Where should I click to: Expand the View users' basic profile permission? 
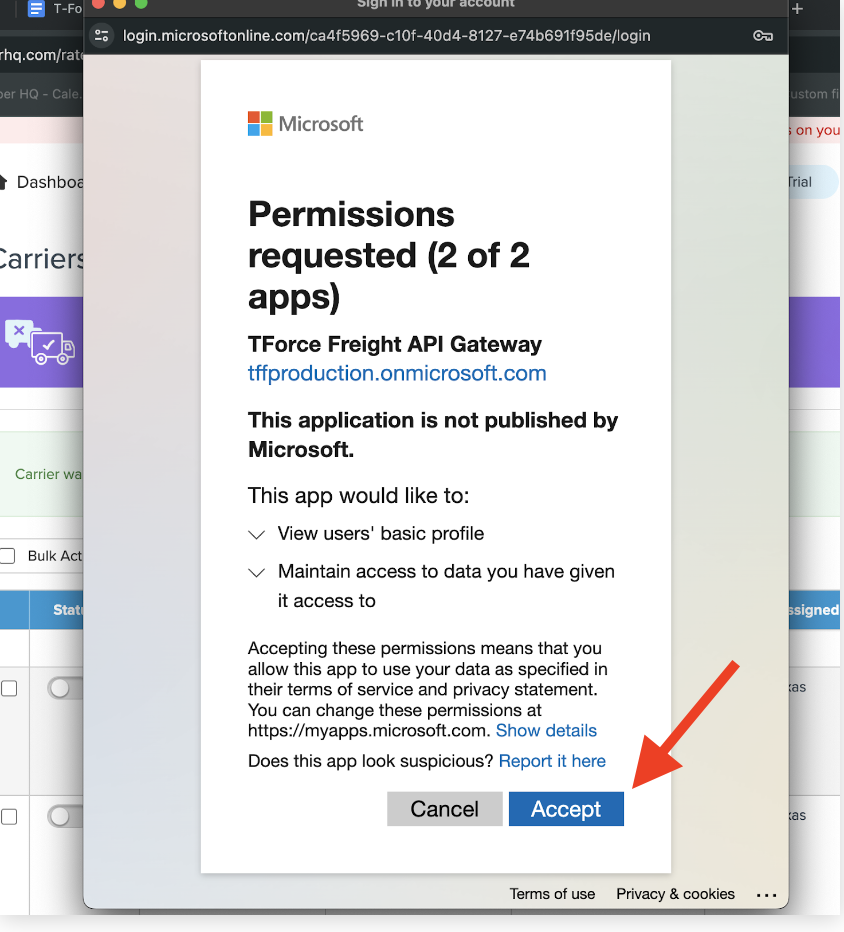[x=257, y=535]
